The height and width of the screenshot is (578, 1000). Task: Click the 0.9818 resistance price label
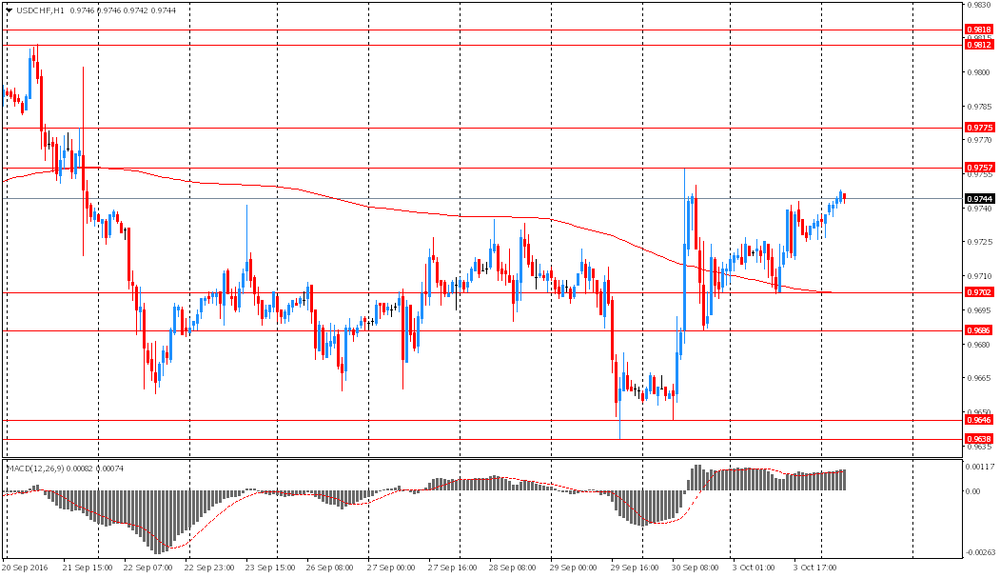point(978,30)
